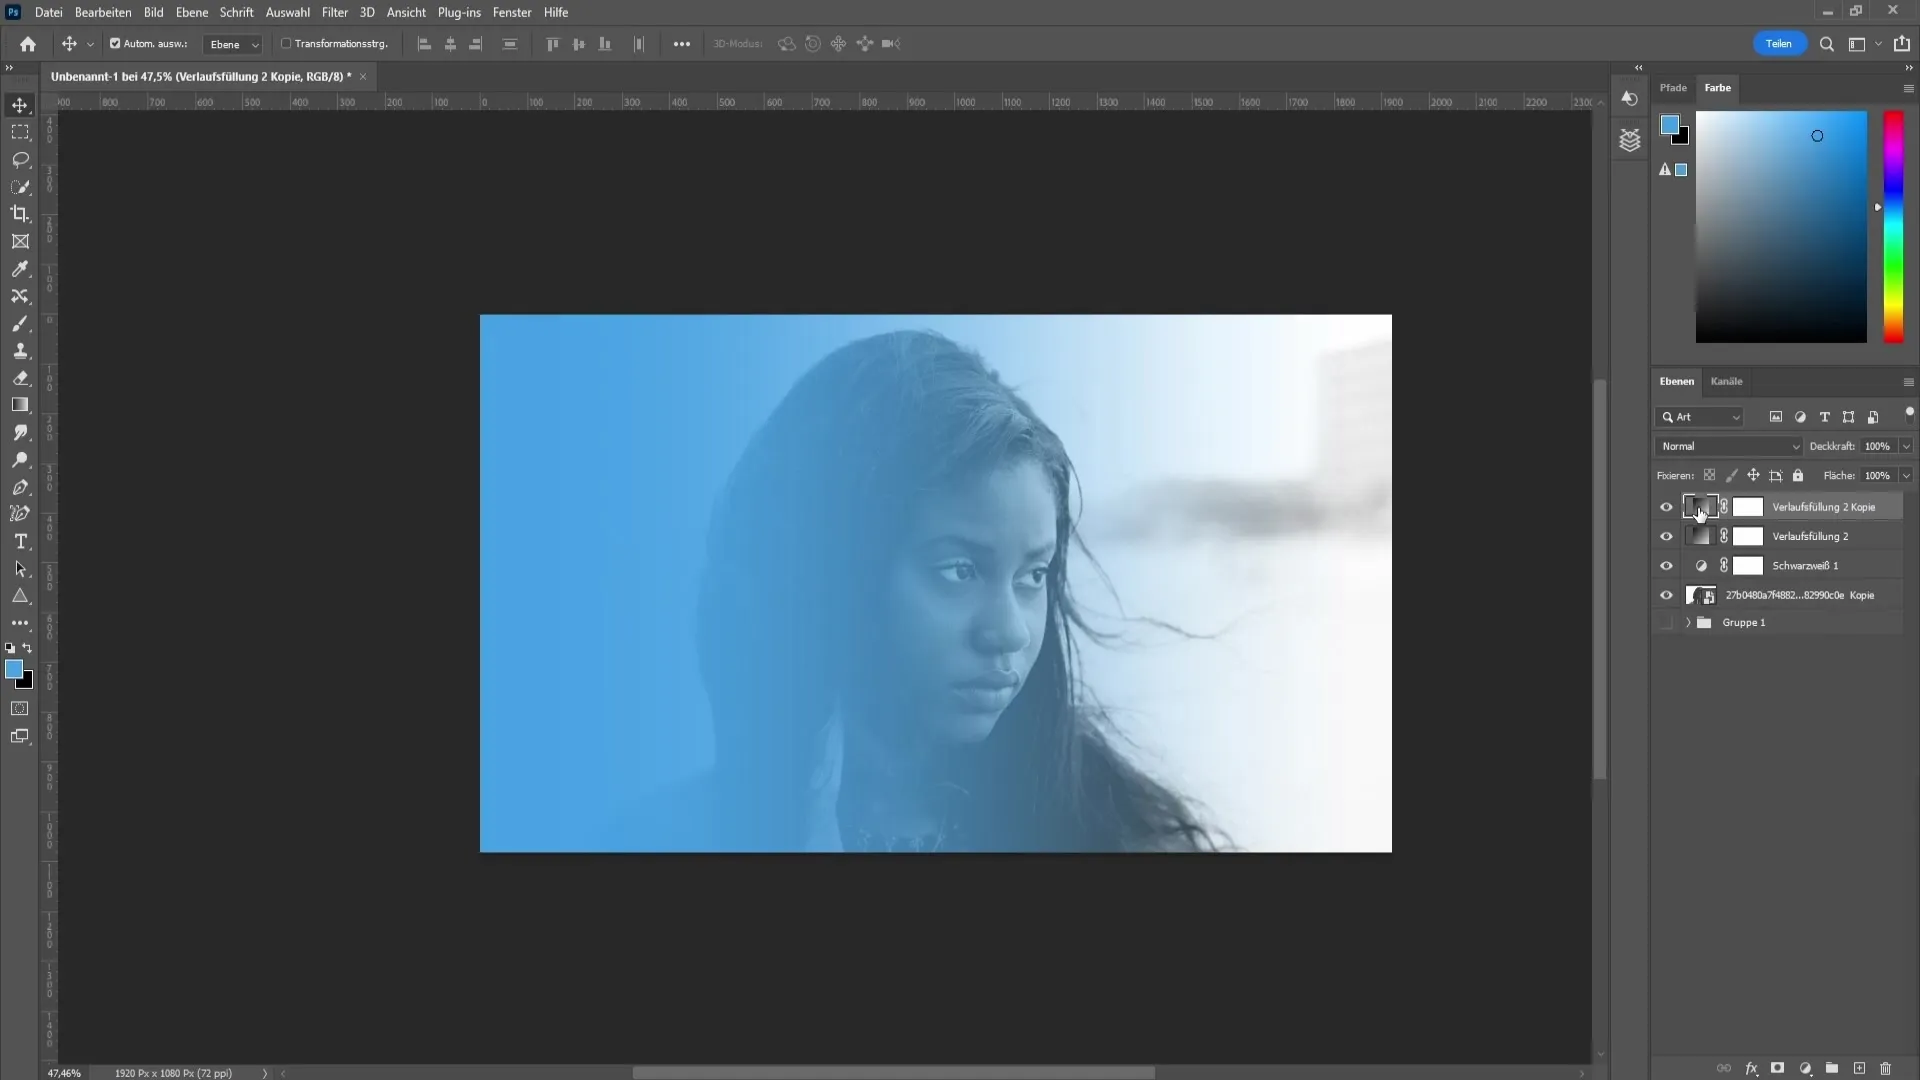Select the Lasso tool

click(20, 158)
